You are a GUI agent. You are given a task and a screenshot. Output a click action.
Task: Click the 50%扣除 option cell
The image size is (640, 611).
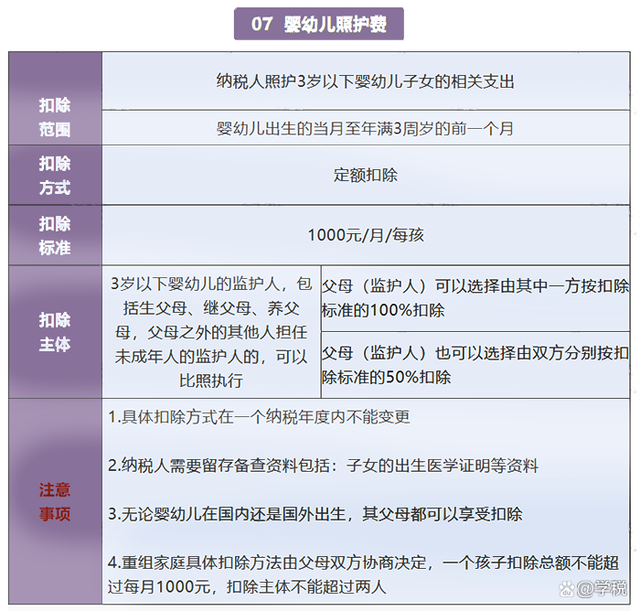(x=475, y=365)
